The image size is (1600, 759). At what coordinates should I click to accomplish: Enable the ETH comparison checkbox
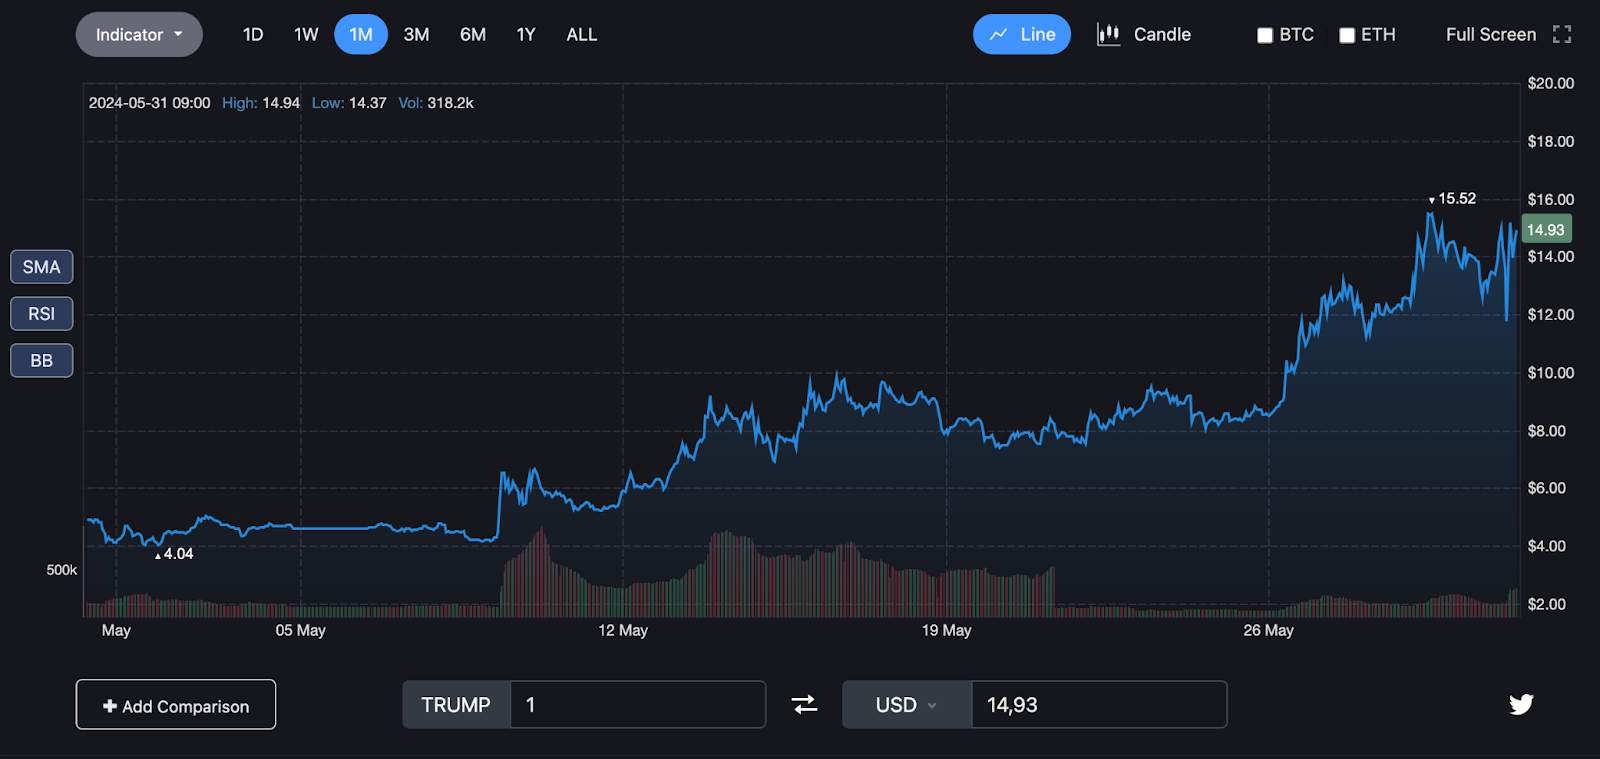[1347, 36]
